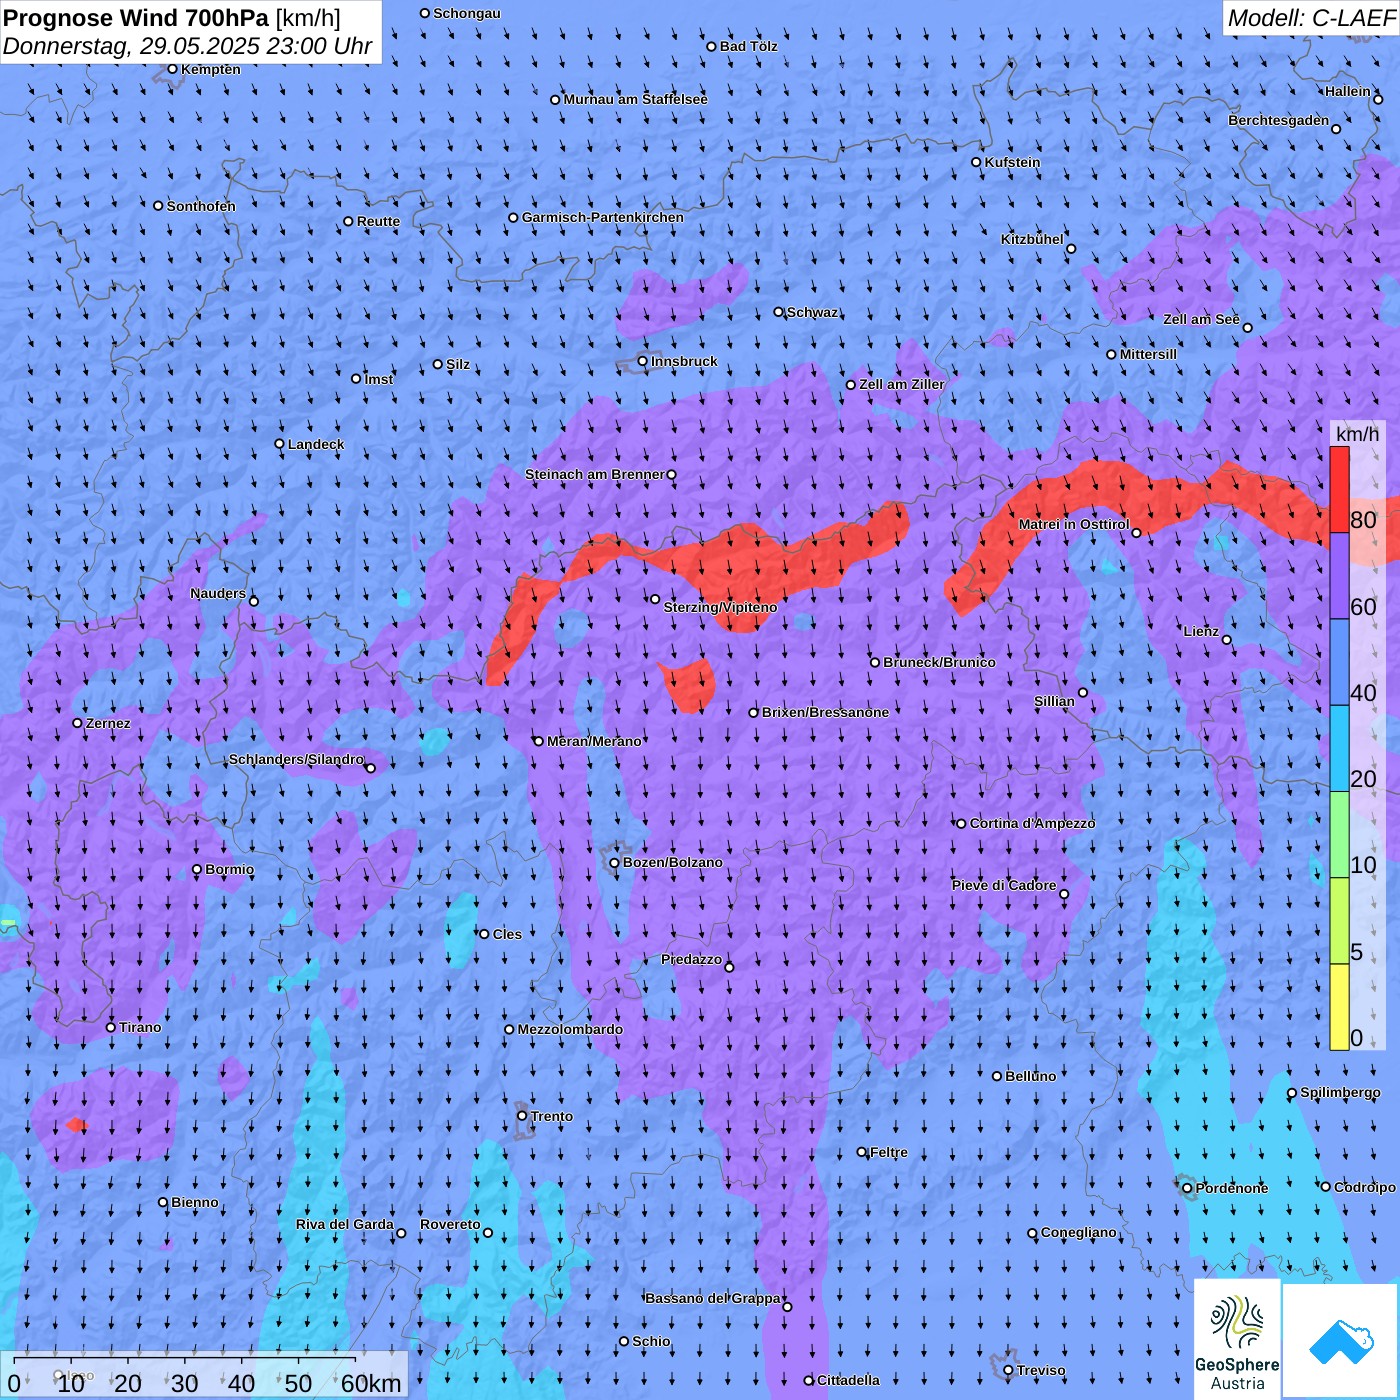Click the Brixen/Bressanone label
The image size is (1400, 1400).
(x=825, y=712)
